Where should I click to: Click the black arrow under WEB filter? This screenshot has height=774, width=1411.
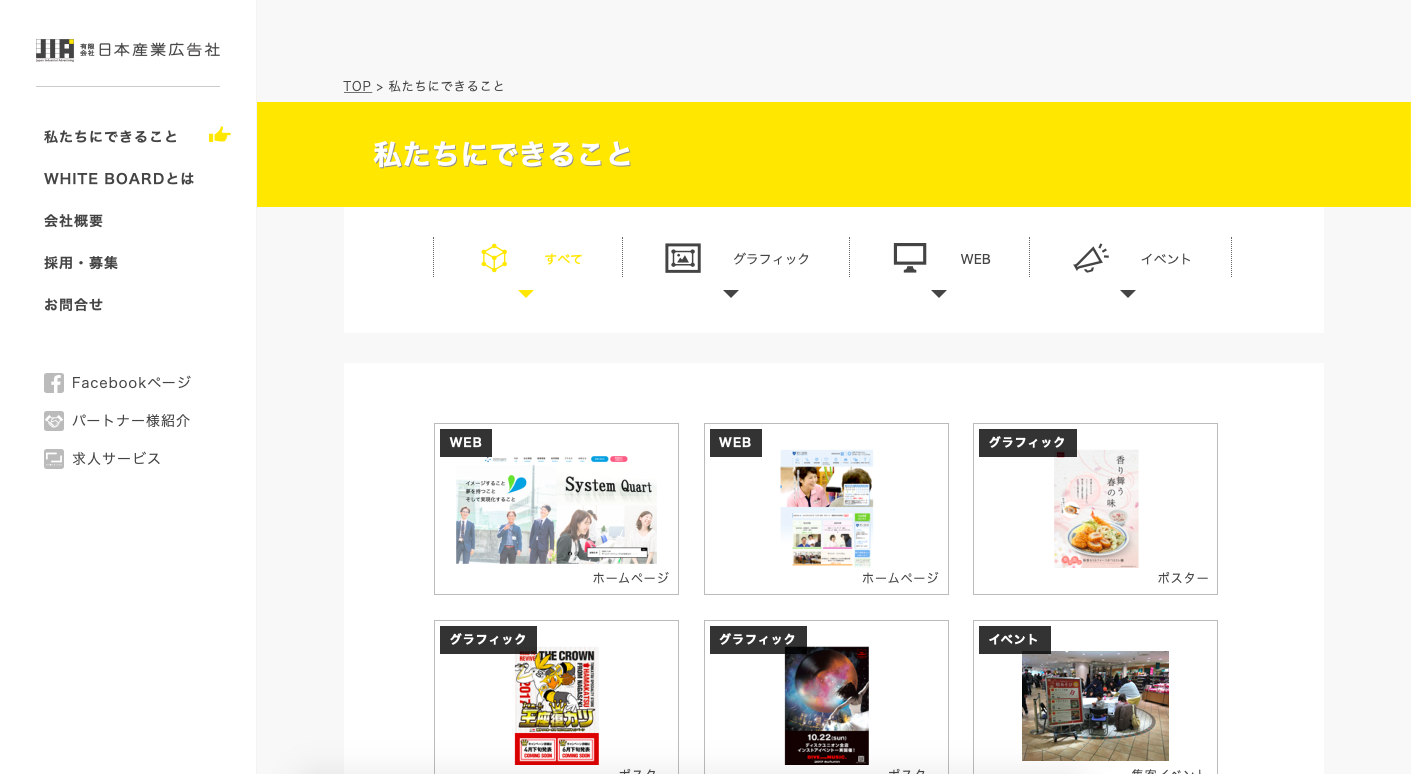point(939,294)
